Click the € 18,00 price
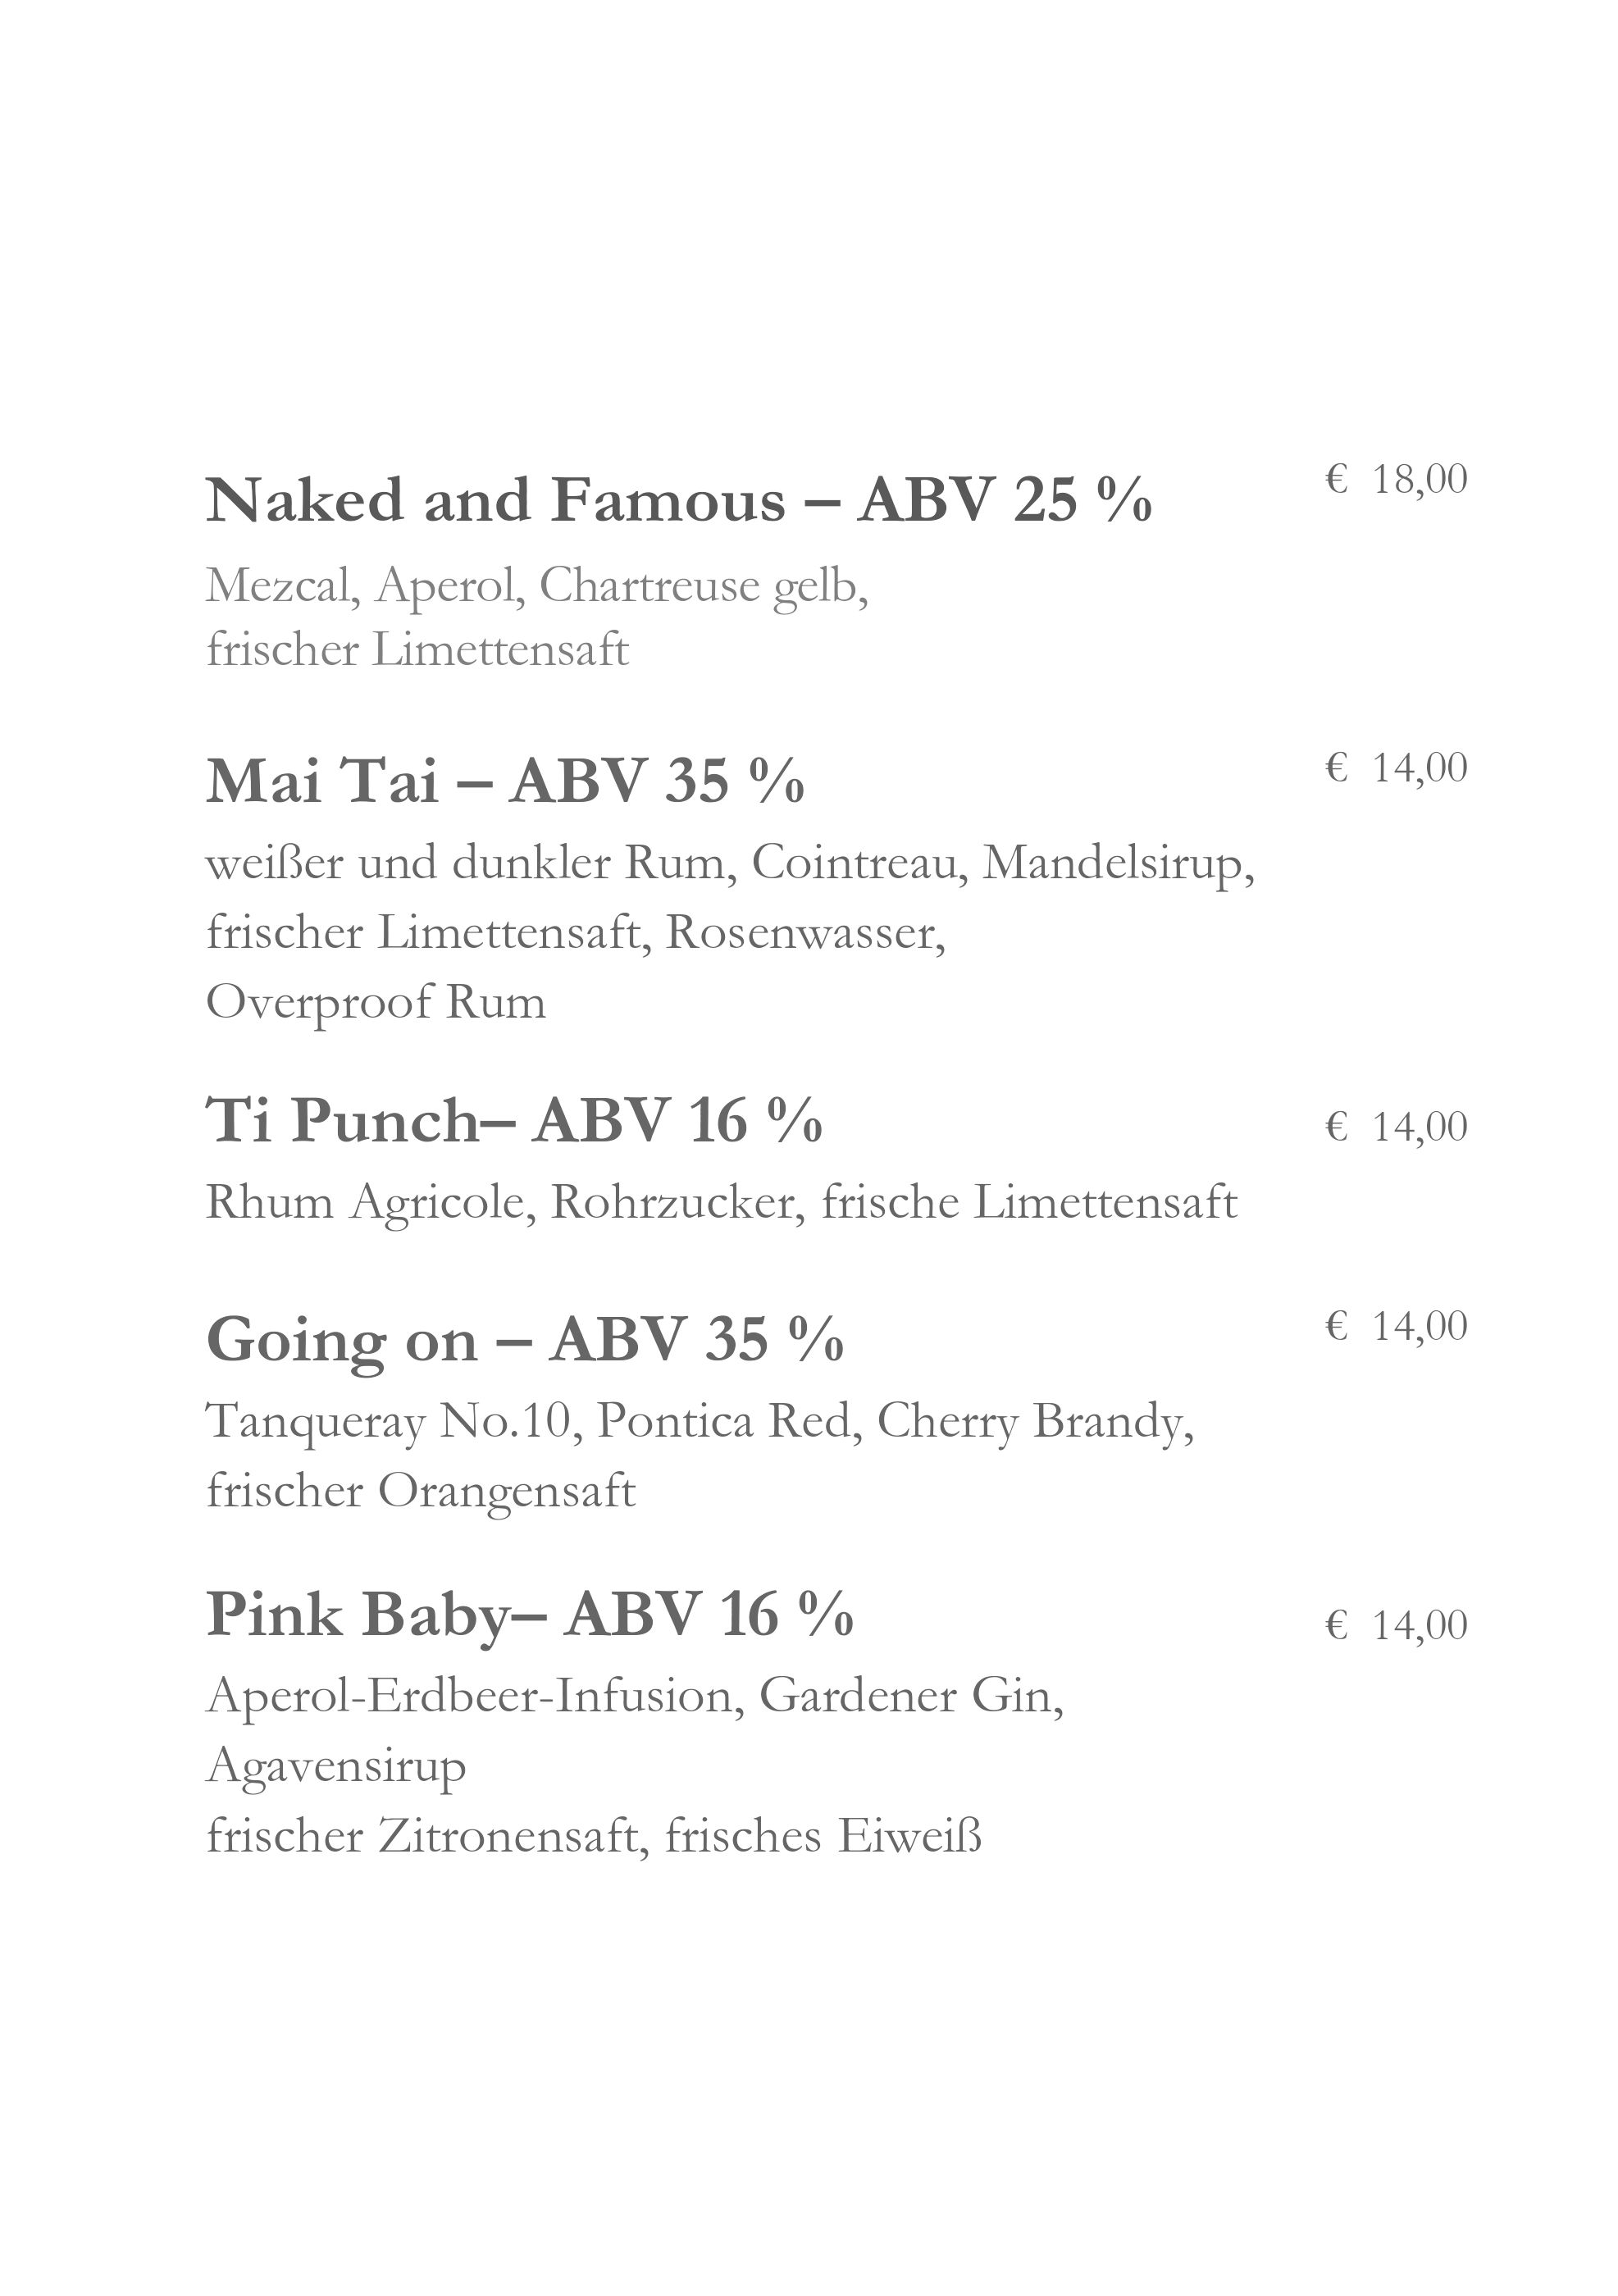This screenshot has width=1618, height=2296. tap(1396, 480)
